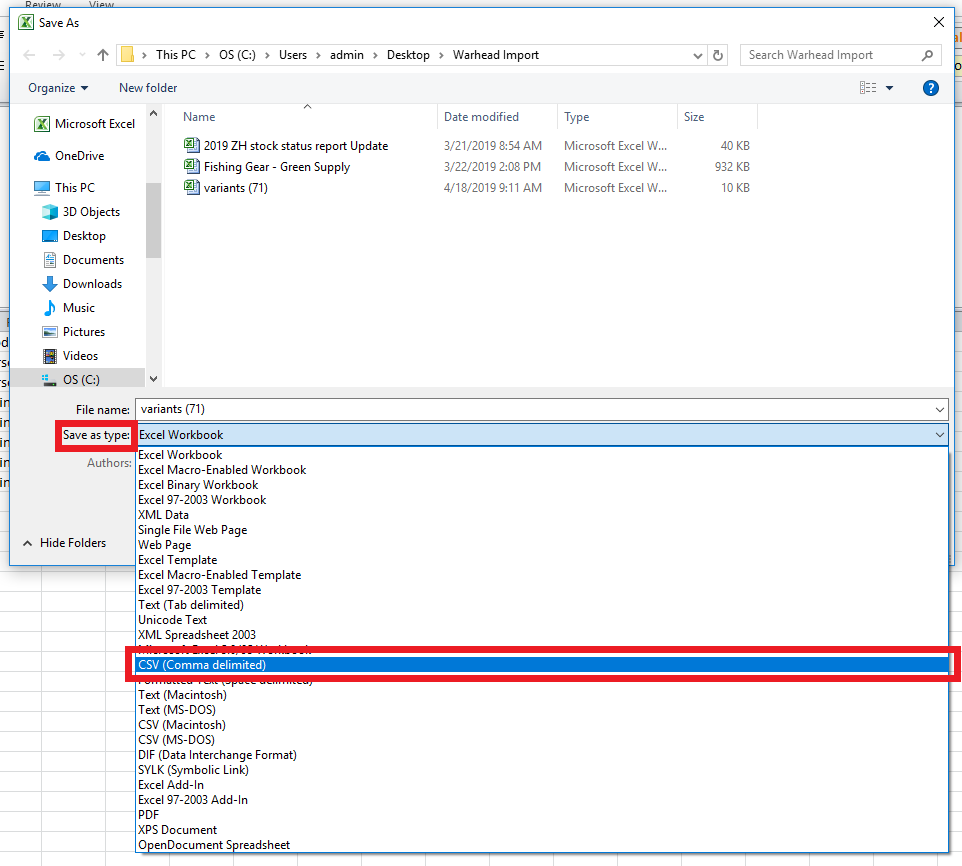Viewport: 962px width, 866px height.
Task: Select Microsoft Excel in navigation pane
Action: tap(84, 124)
